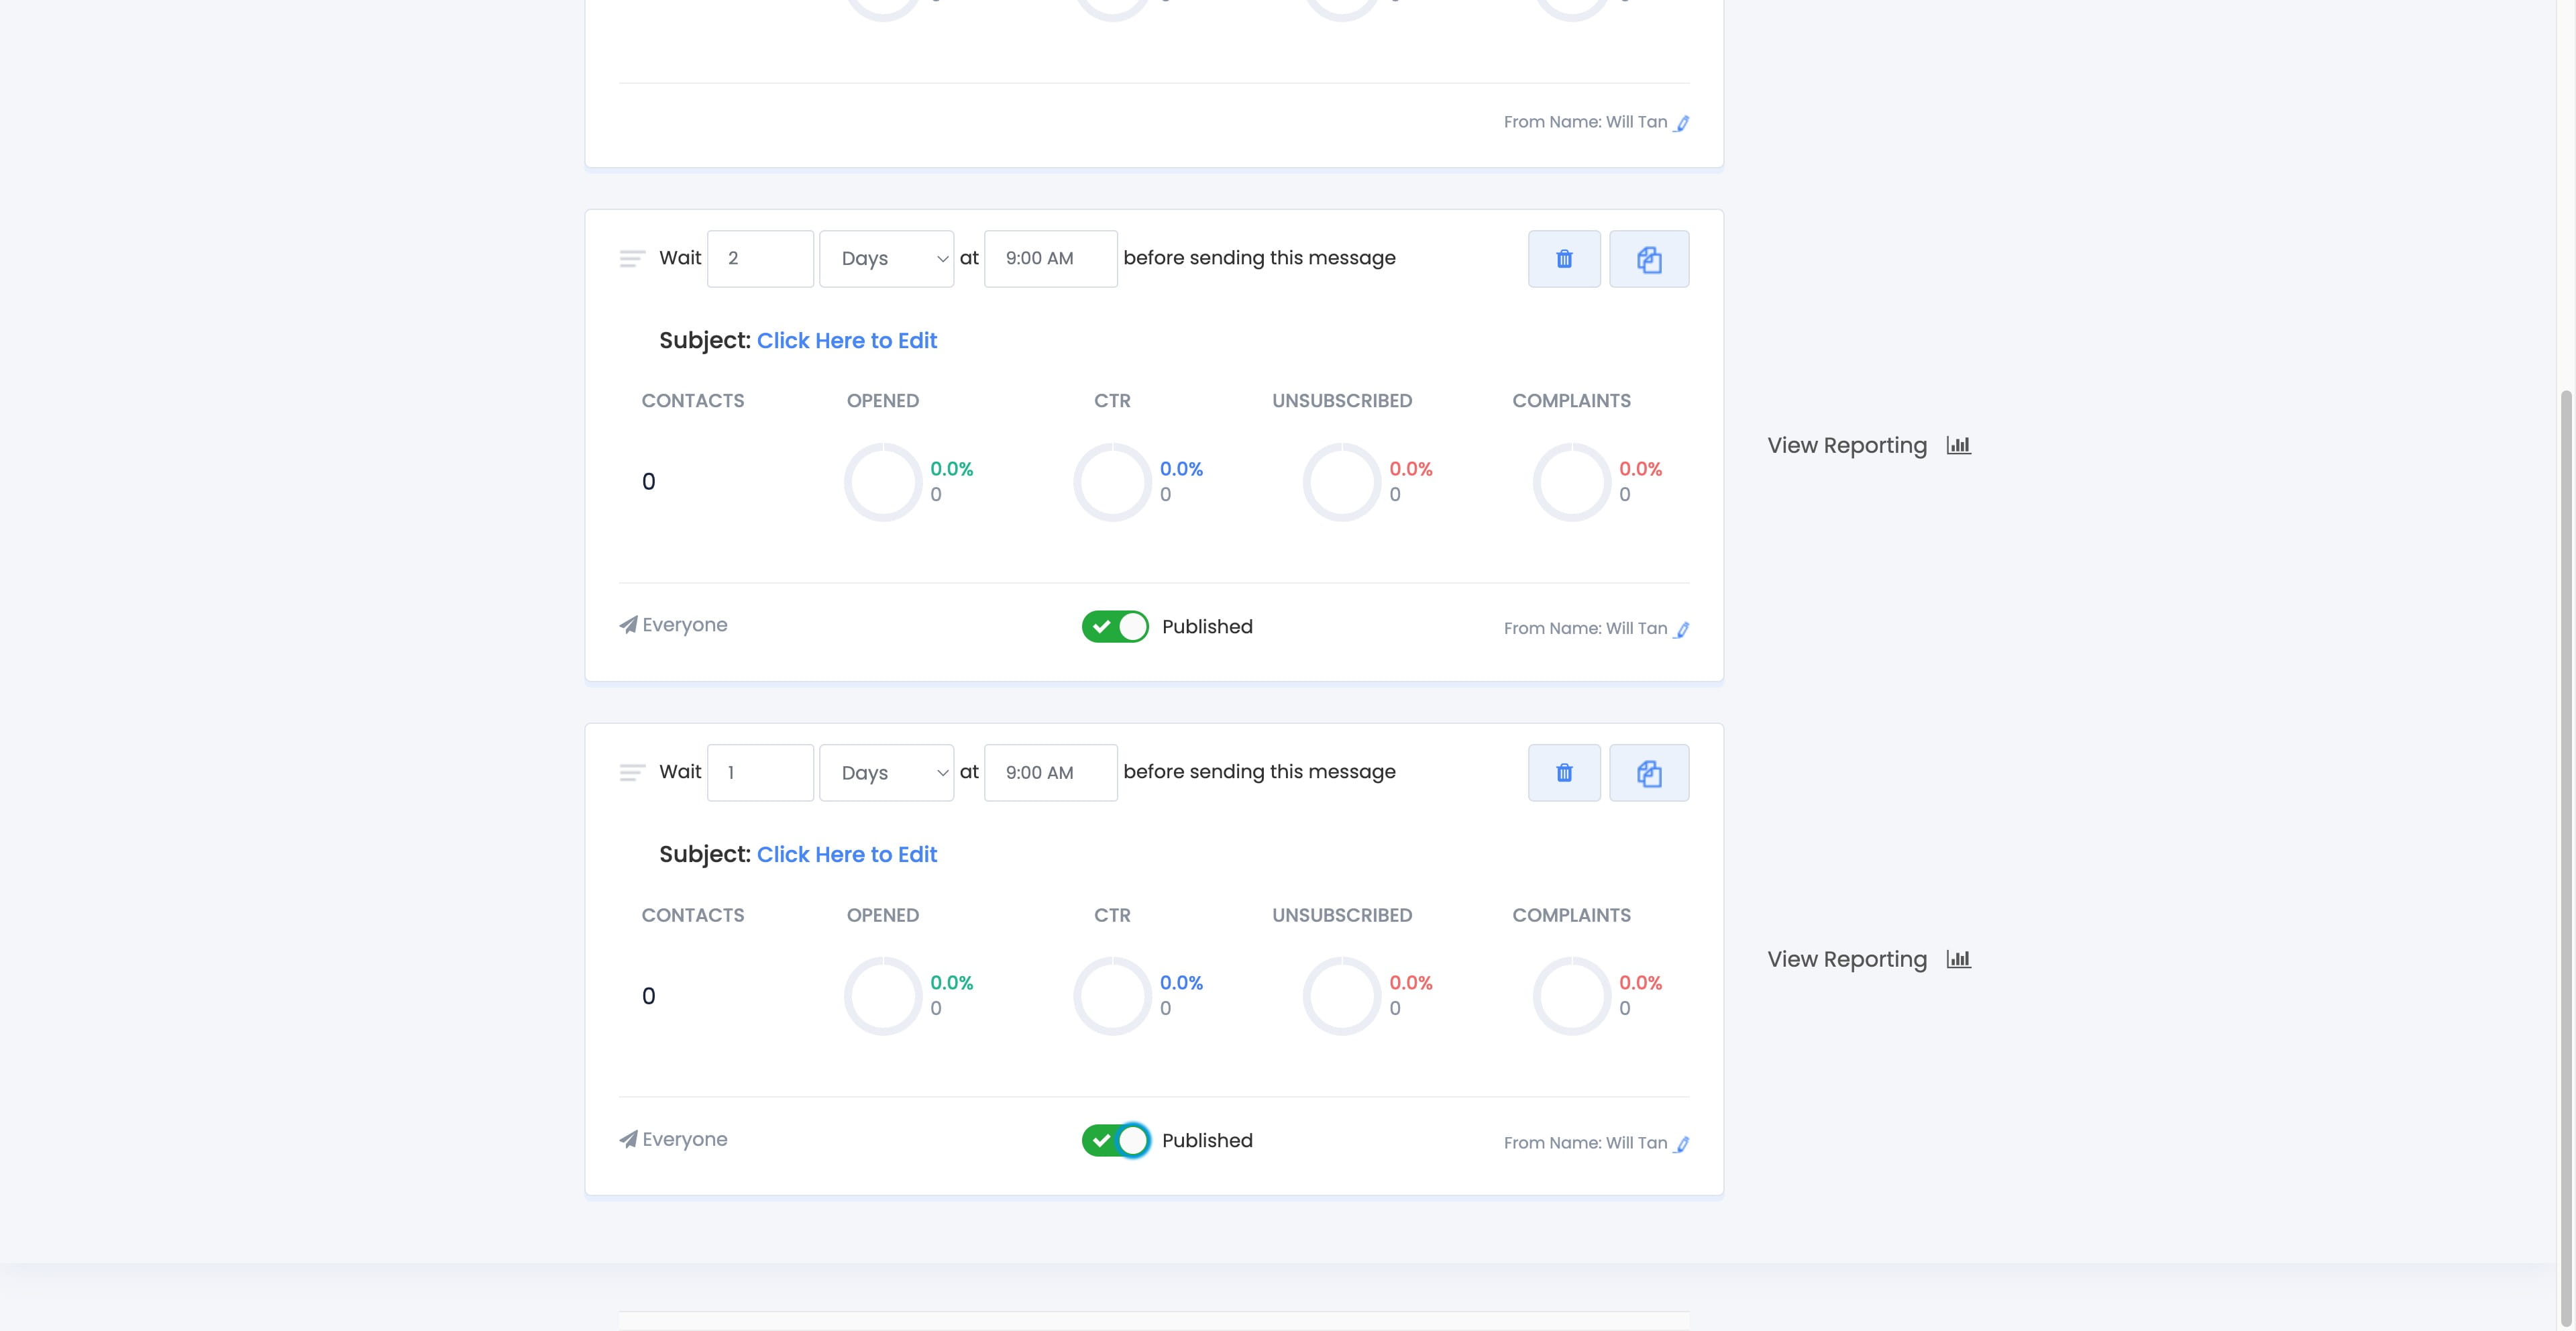Toggle the Published switch on the 2-day message
The width and height of the screenshot is (2576, 1331).
click(1115, 627)
